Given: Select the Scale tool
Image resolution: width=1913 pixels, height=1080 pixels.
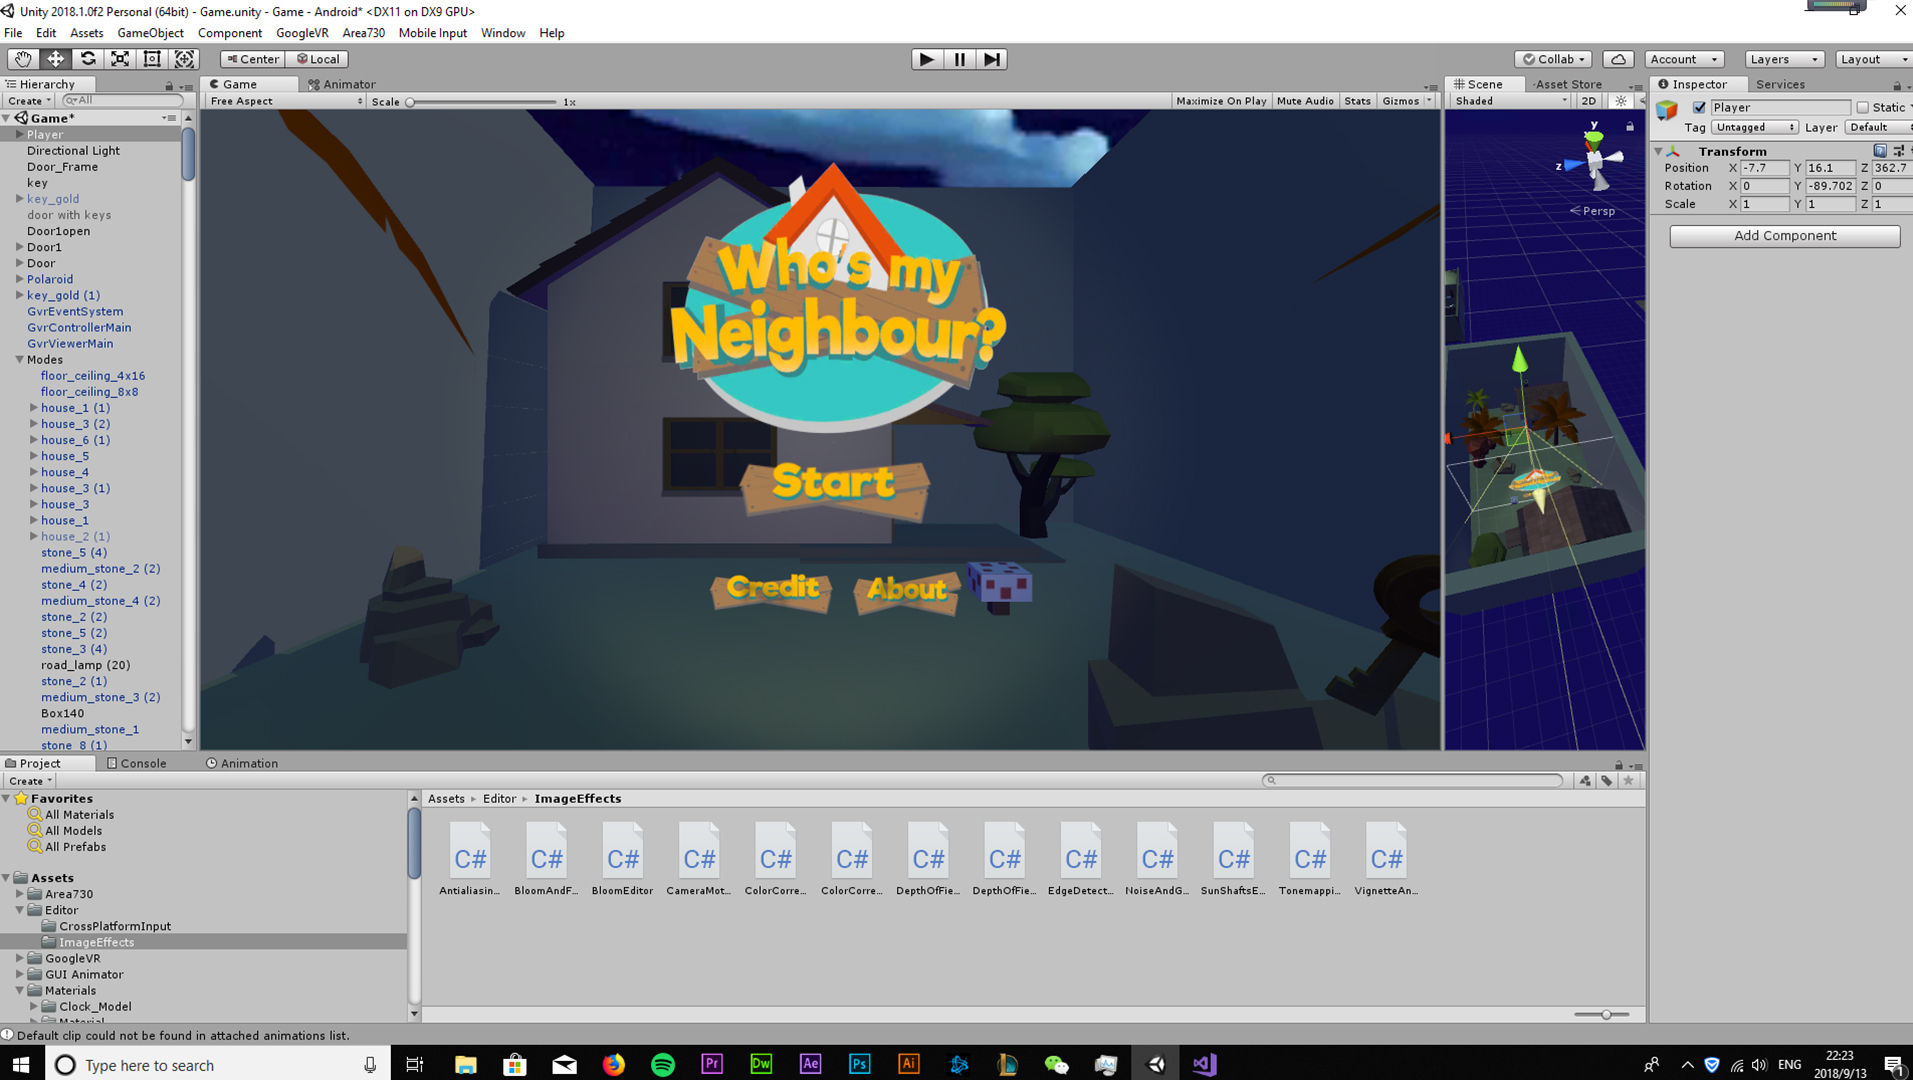Looking at the screenshot, I should click(x=120, y=59).
